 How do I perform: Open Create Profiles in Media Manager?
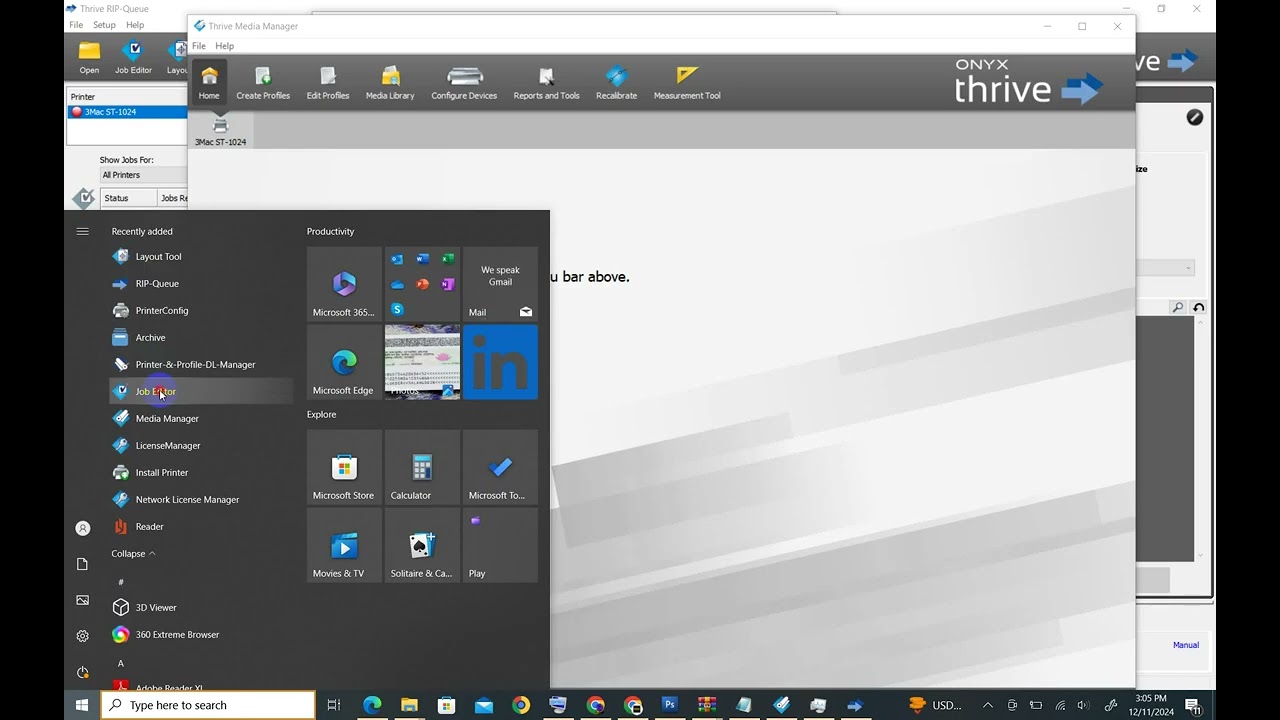[x=263, y=82]
